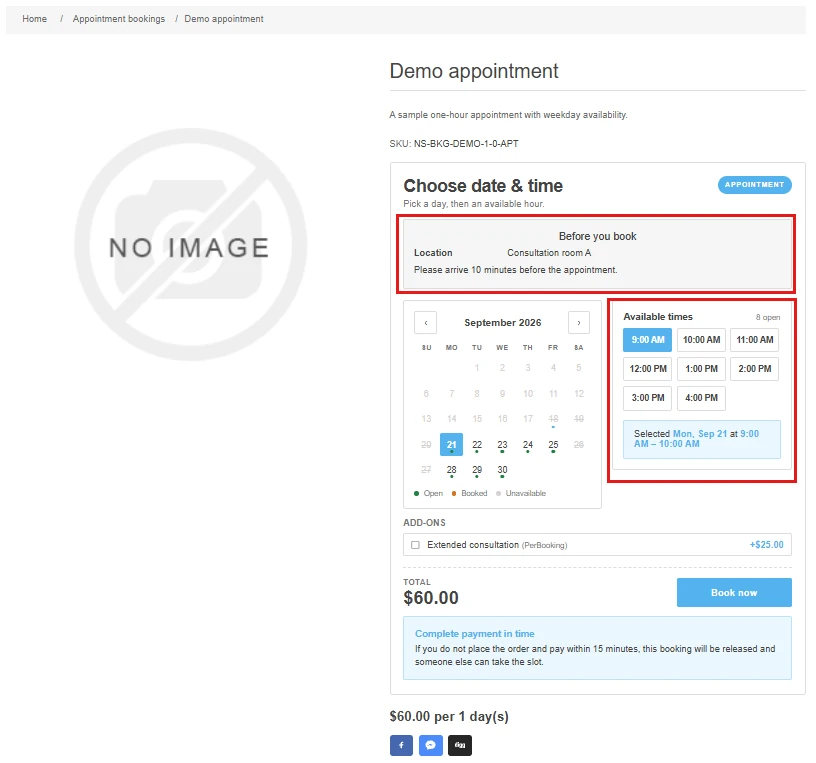This screenshot has width=816, height=763.
Task: Select September 22 in calendar
Action: (x=477, y=444)
